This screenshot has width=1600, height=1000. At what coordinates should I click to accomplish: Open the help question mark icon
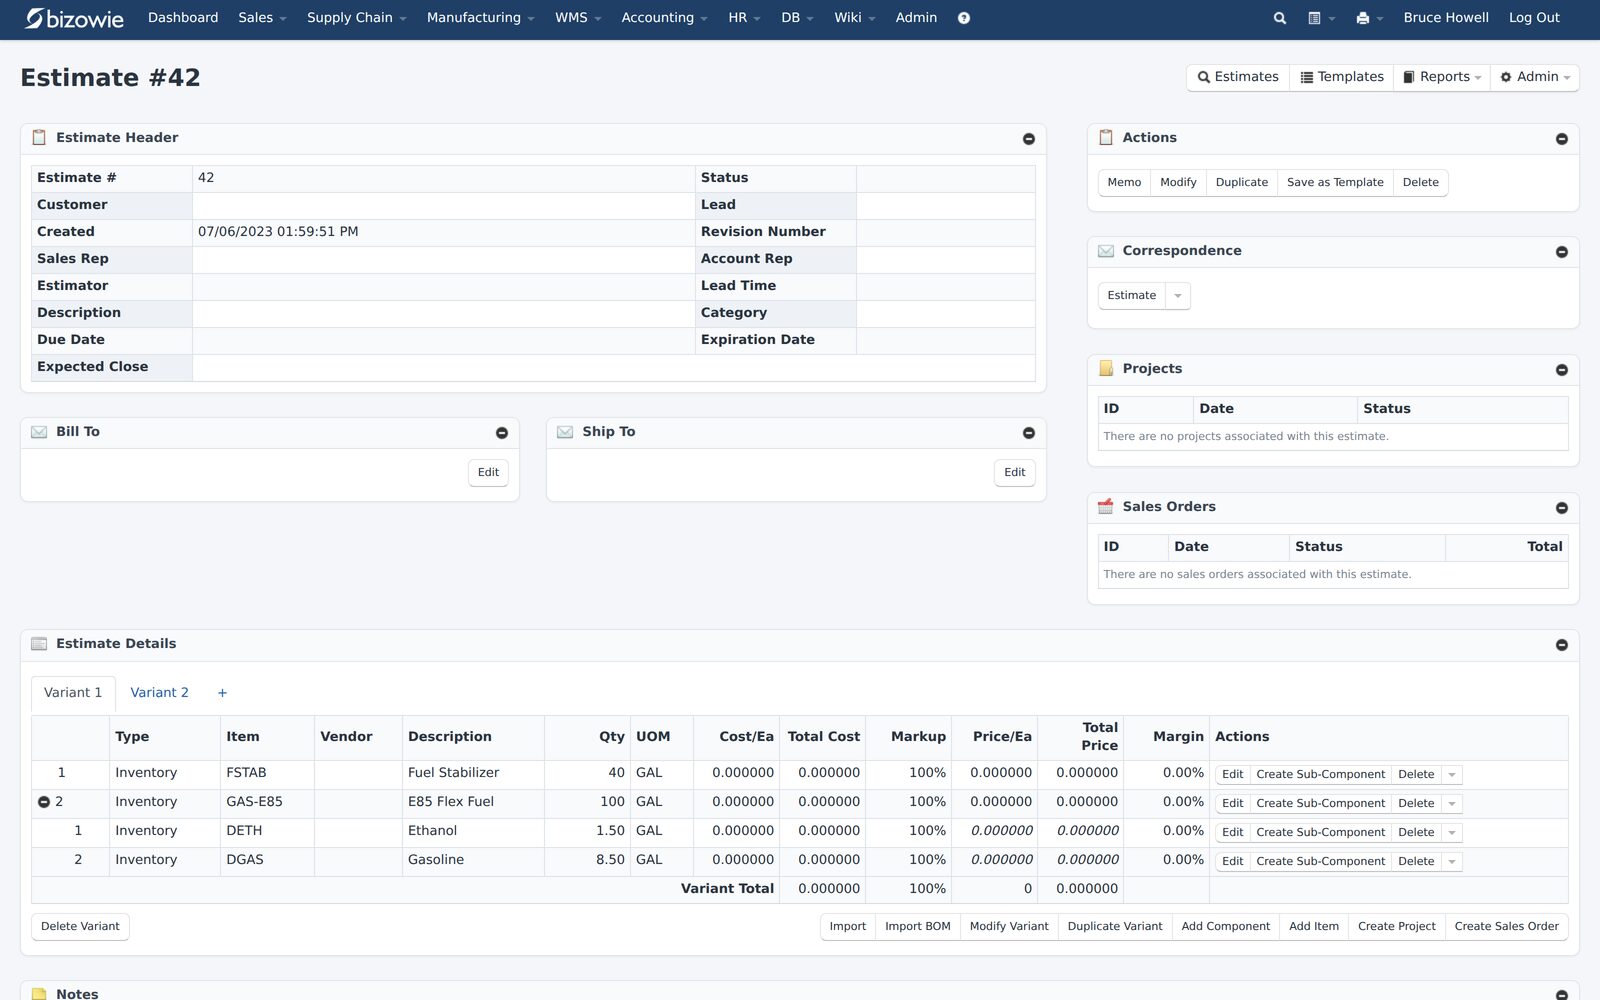pos(964,18)
